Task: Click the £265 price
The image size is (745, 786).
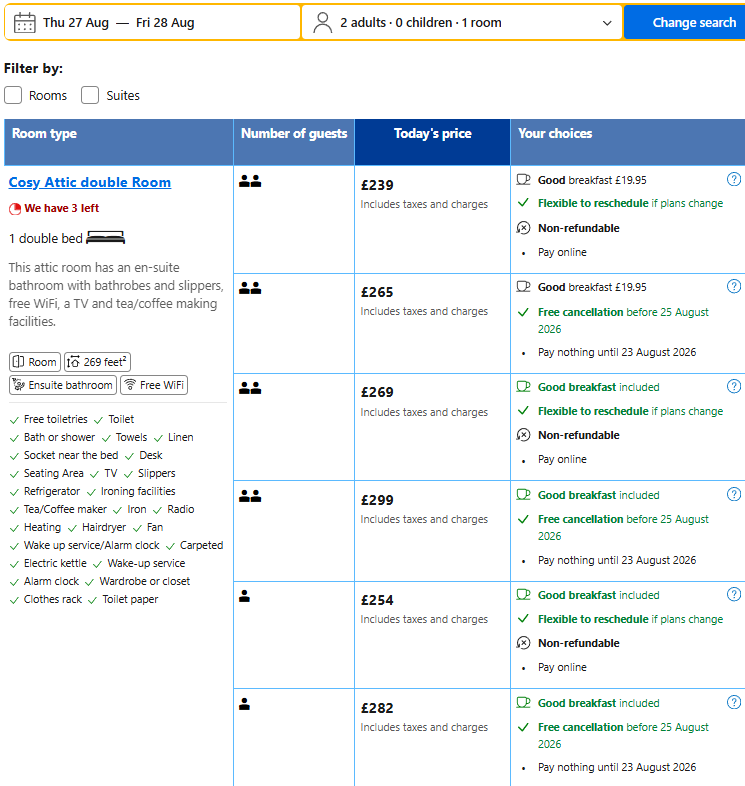Action: point(377,292)
